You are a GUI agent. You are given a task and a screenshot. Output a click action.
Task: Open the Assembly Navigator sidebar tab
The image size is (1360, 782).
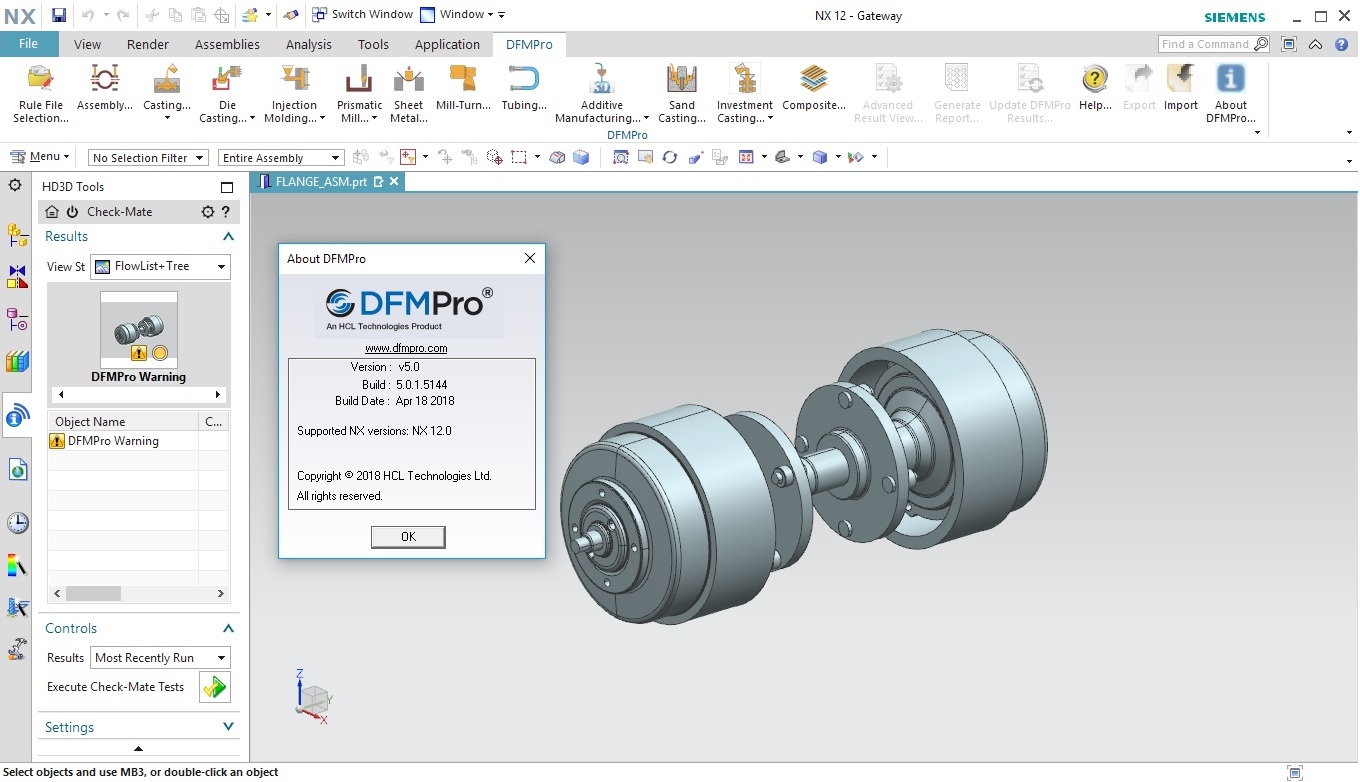click(x=17, y=236)
